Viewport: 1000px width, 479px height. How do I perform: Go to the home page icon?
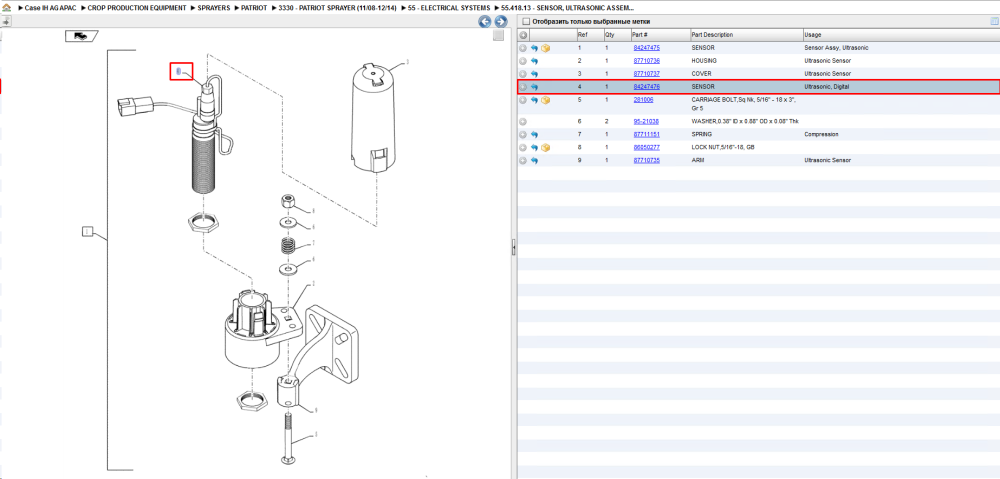coord(7,8)
